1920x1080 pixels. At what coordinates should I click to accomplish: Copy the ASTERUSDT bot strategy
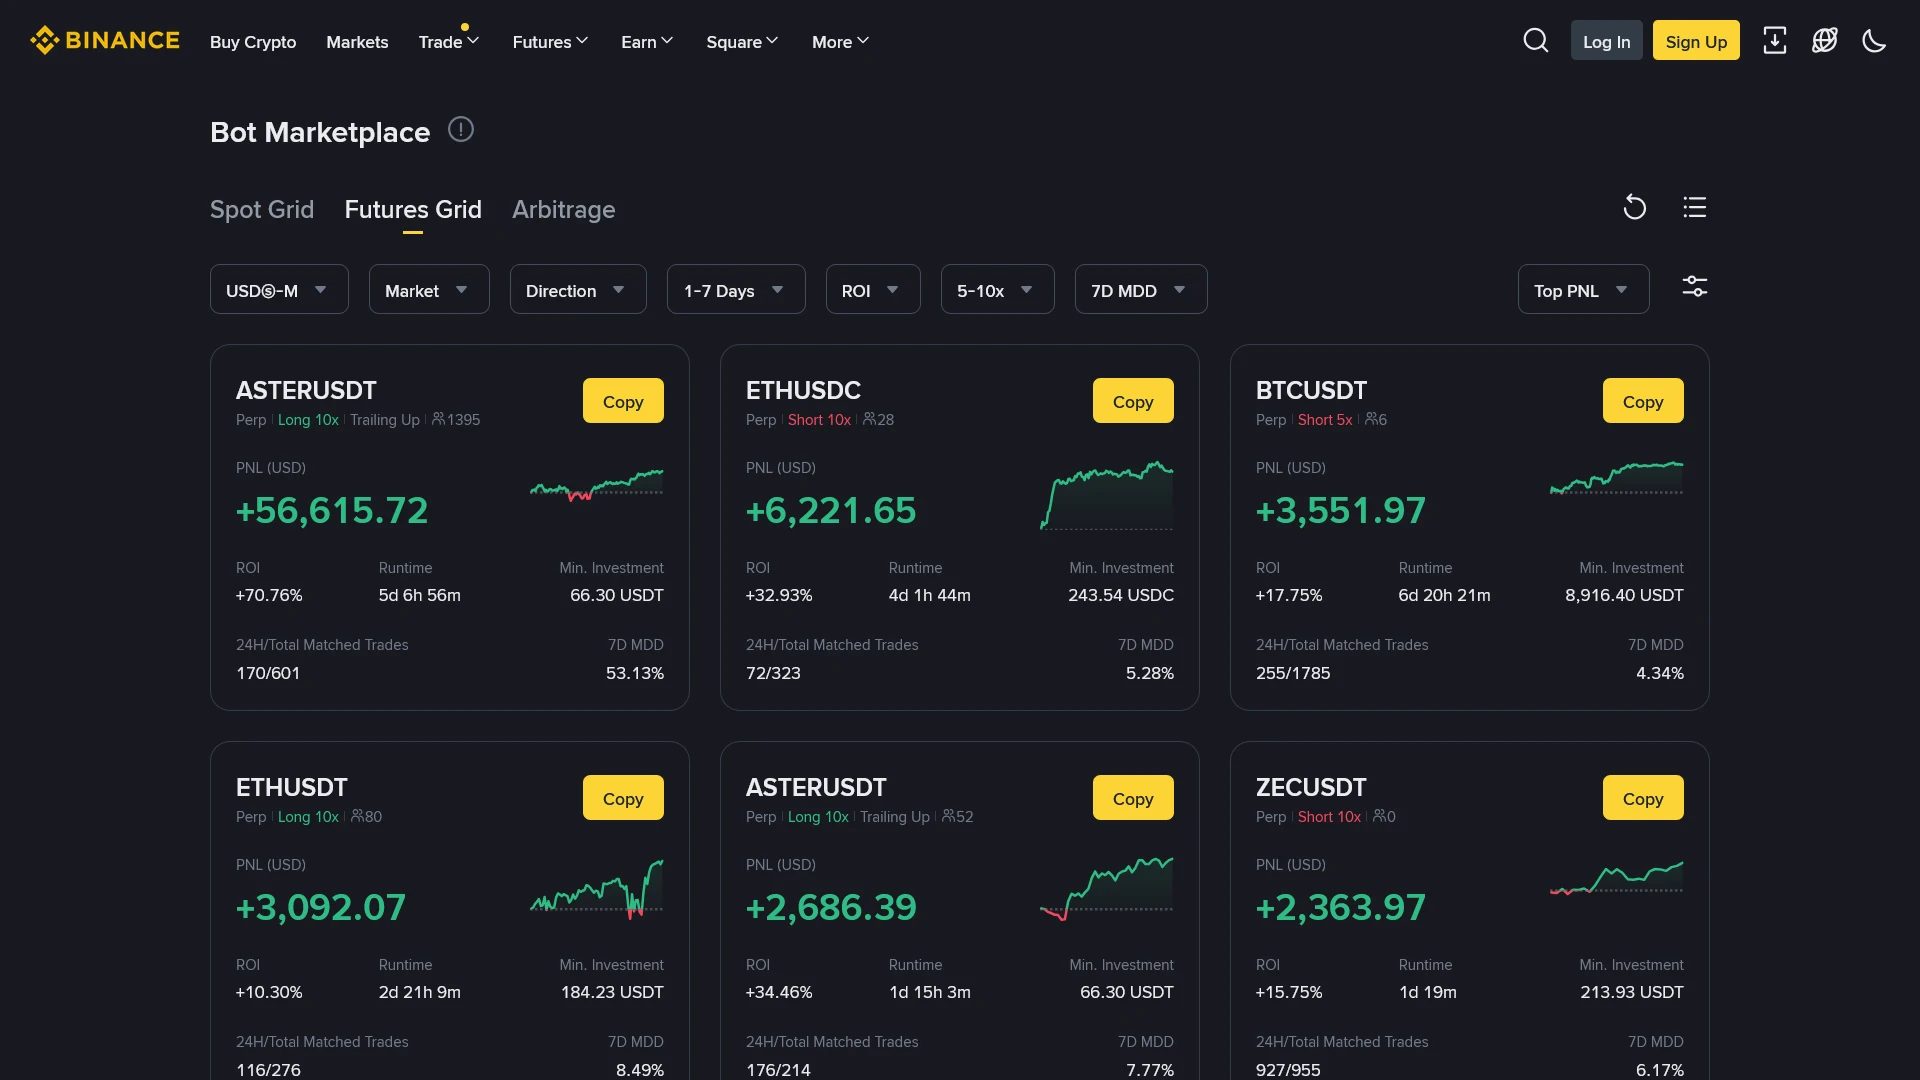tap(622, 400)
